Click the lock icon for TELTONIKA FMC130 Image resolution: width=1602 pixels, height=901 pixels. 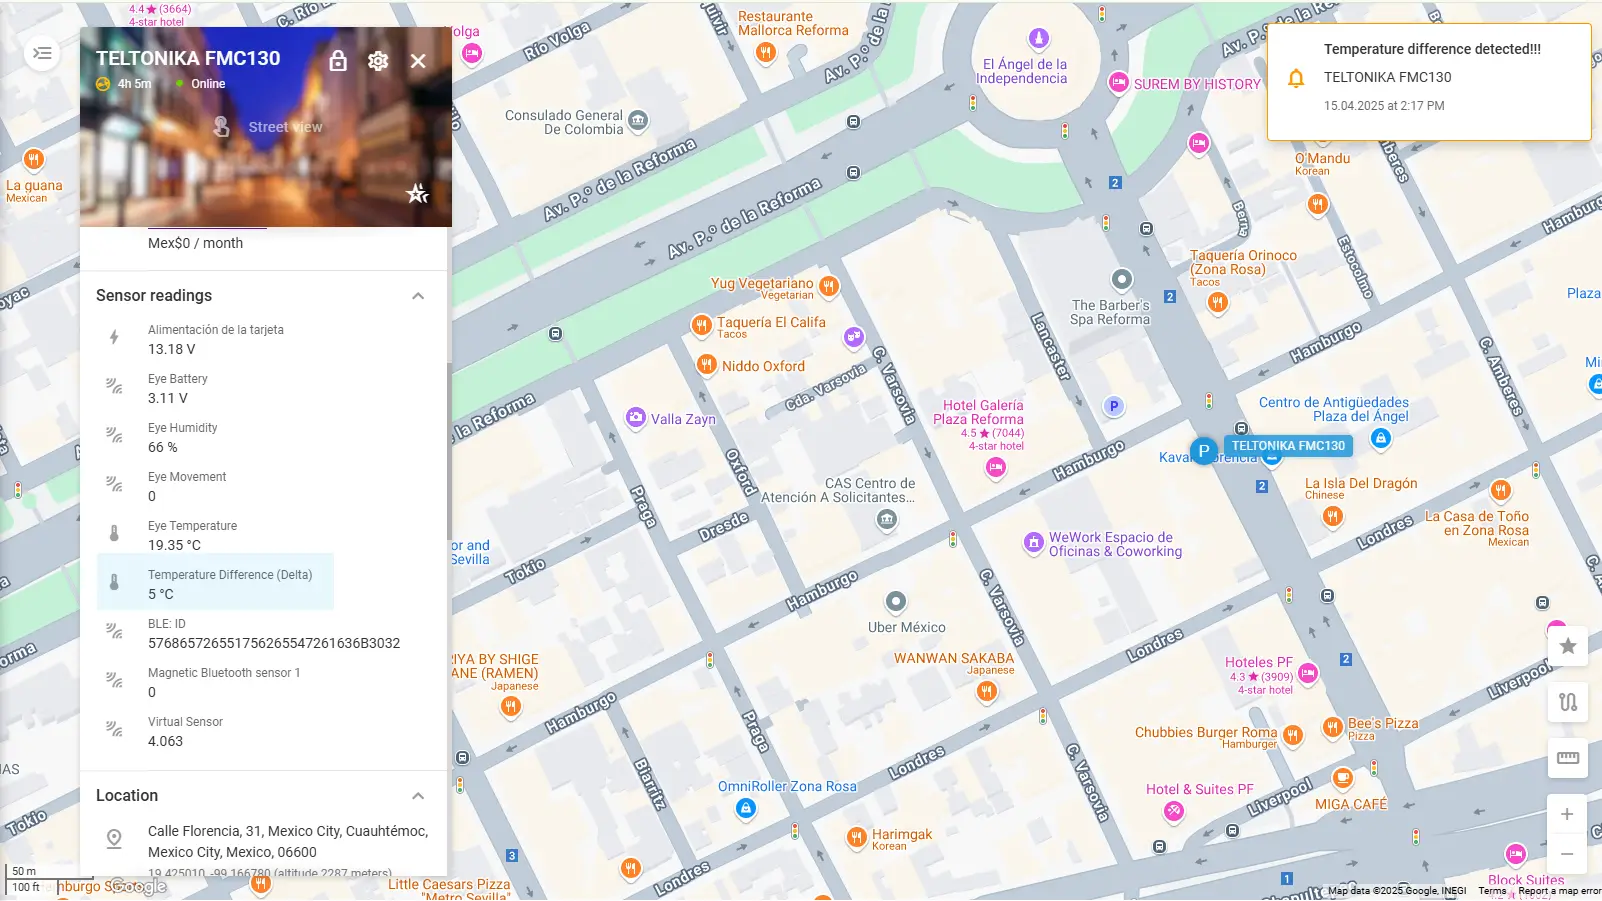[x=338, y=61]
